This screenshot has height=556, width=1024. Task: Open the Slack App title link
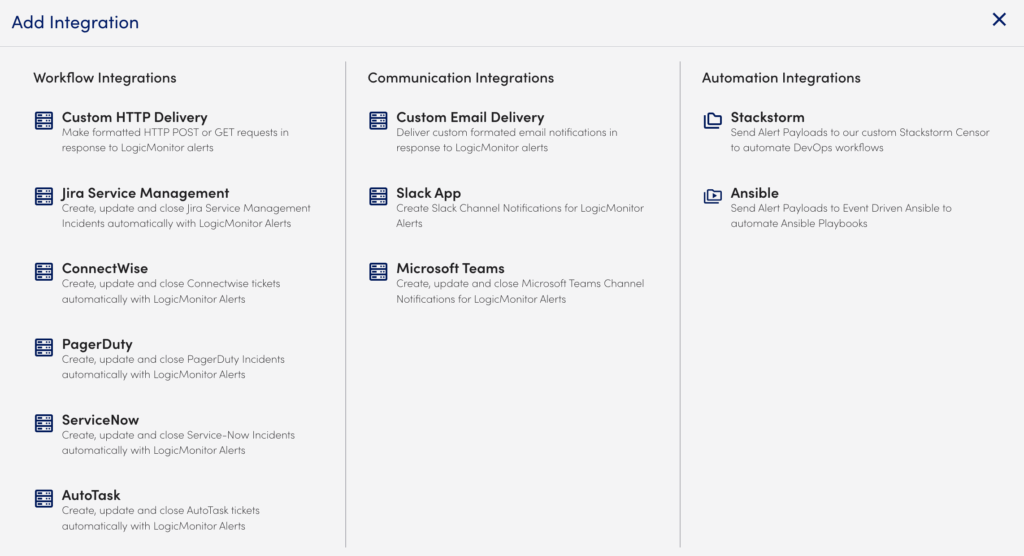[x=428, y=193]
